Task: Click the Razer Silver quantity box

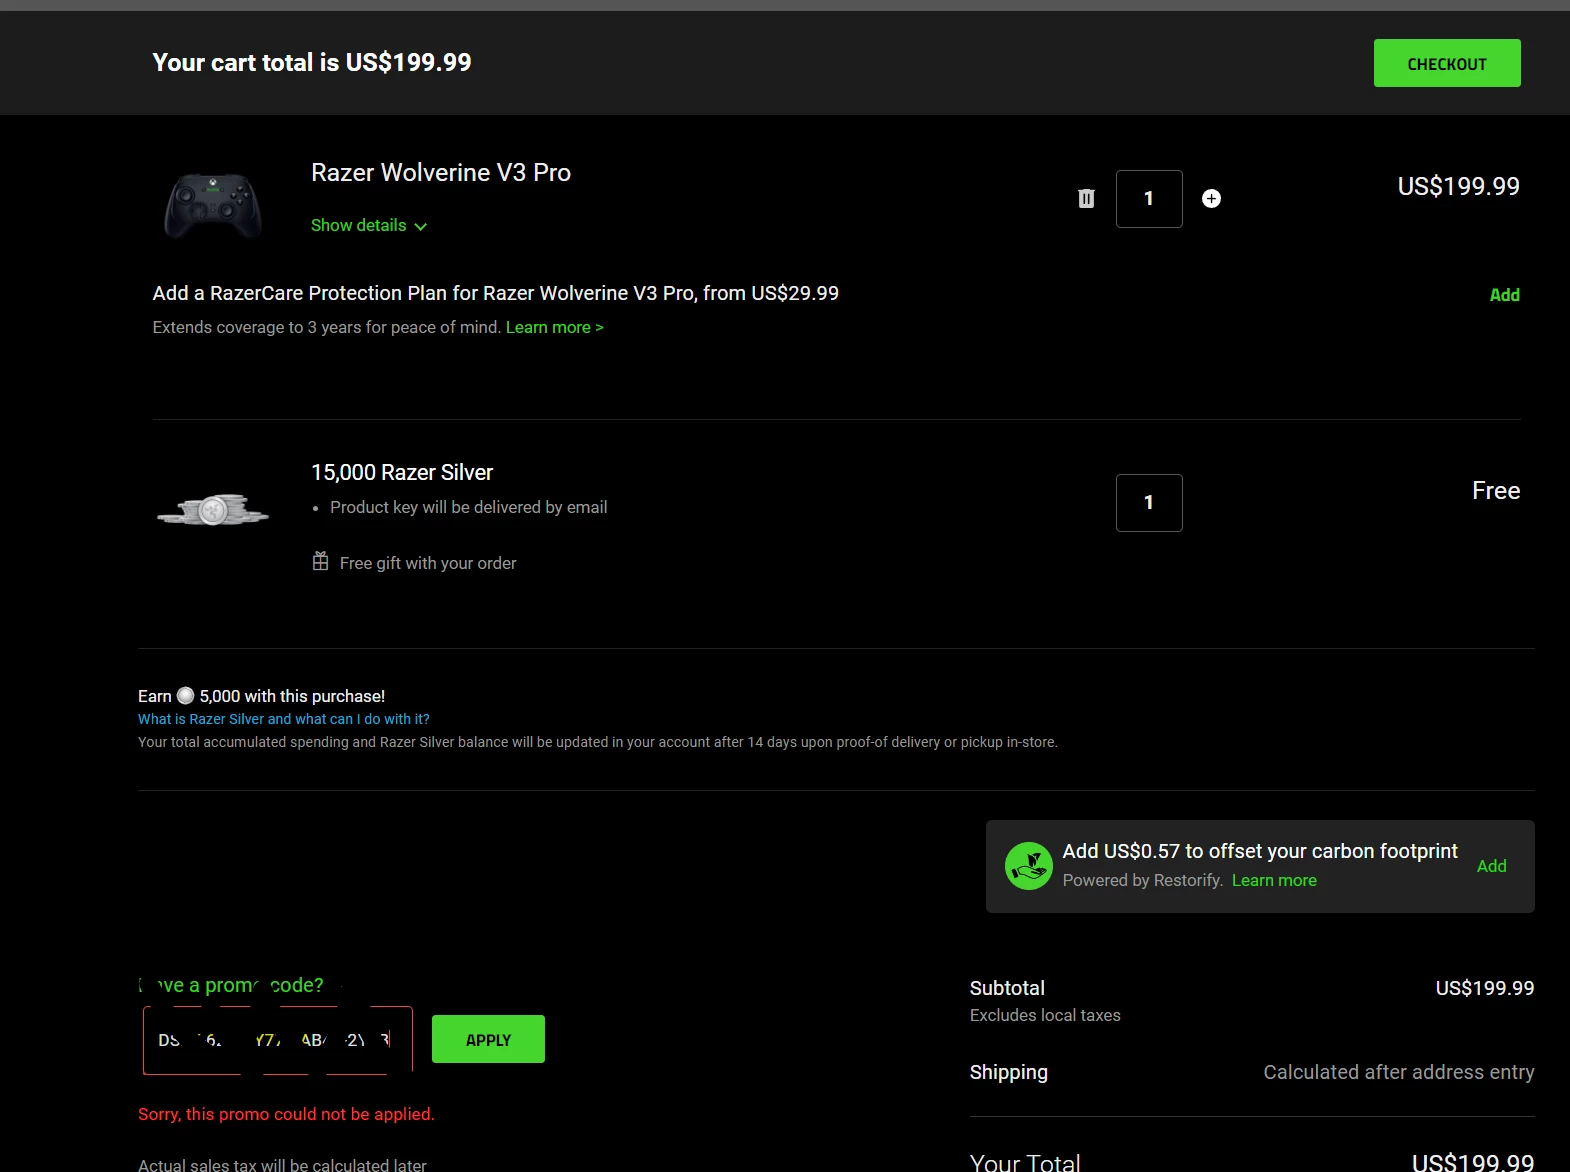Action: point(1149,503)
